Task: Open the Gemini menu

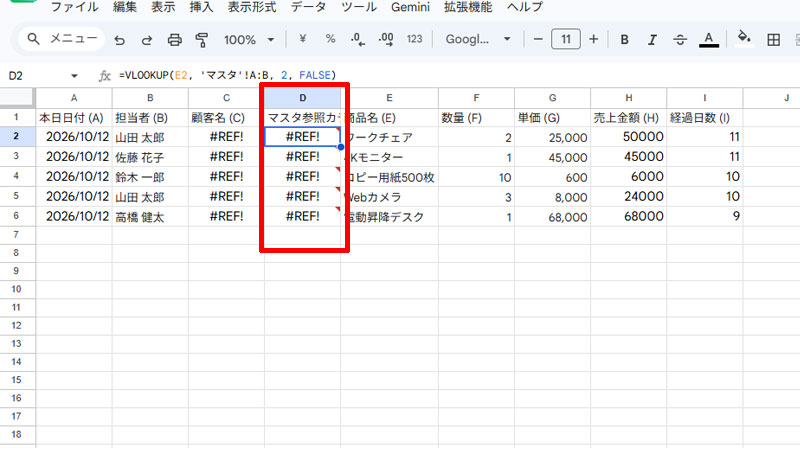Action: point(410,7)
